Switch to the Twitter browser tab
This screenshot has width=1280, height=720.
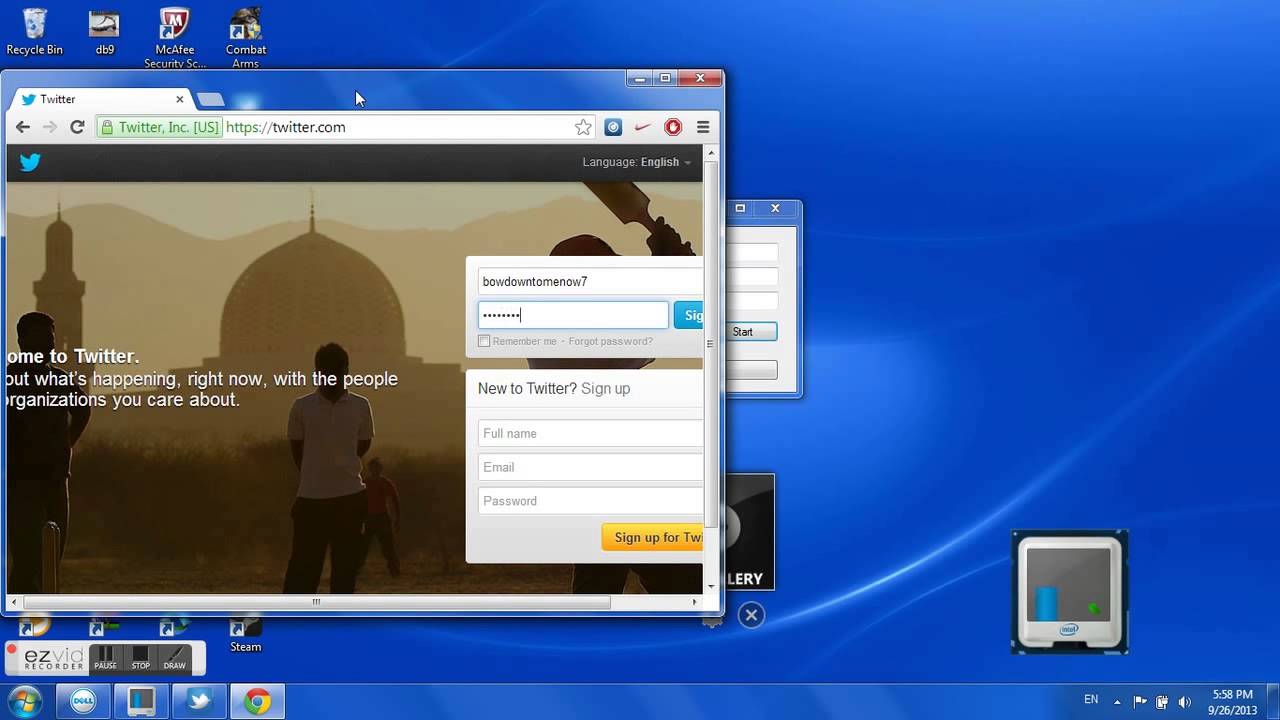[98, 99]
